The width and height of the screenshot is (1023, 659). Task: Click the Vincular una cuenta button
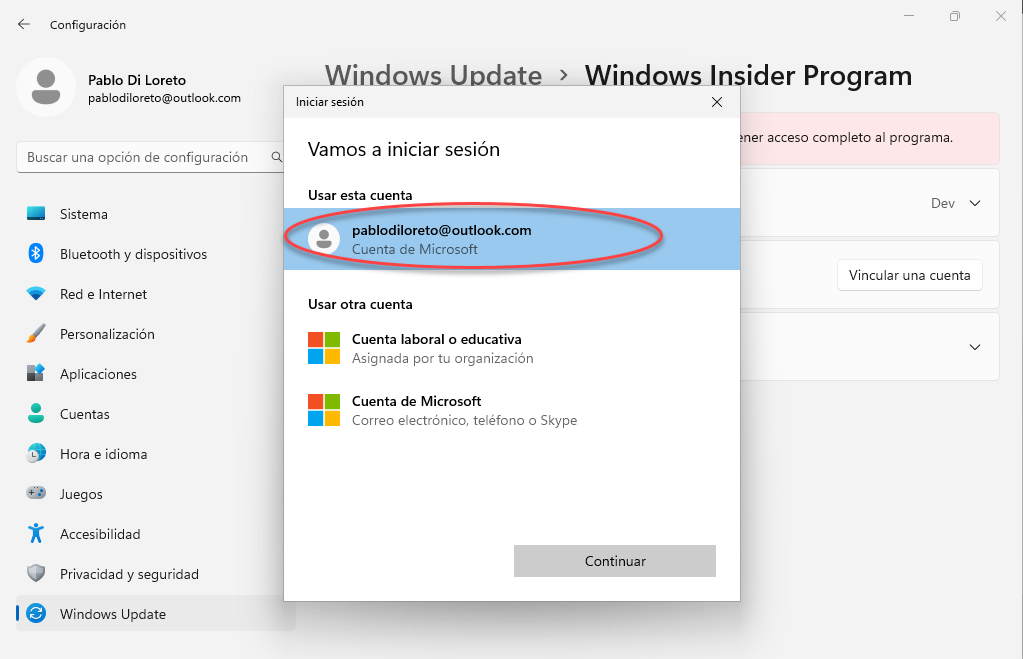pos(909,275)
